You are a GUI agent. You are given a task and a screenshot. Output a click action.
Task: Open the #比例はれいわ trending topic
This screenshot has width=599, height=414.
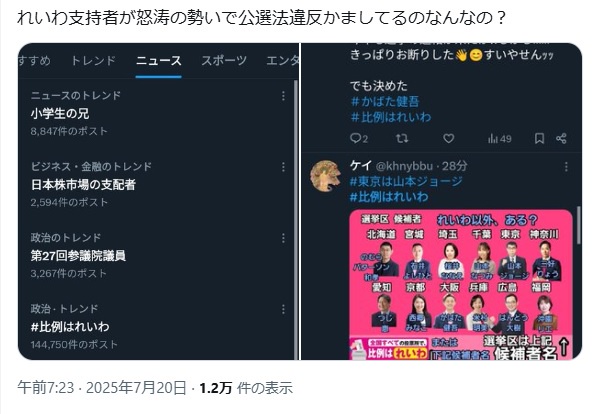coord(70,327)
